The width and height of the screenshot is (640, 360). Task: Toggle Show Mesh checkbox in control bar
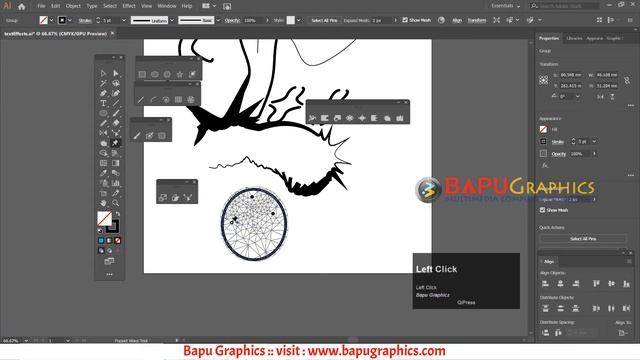pos(405,20)
